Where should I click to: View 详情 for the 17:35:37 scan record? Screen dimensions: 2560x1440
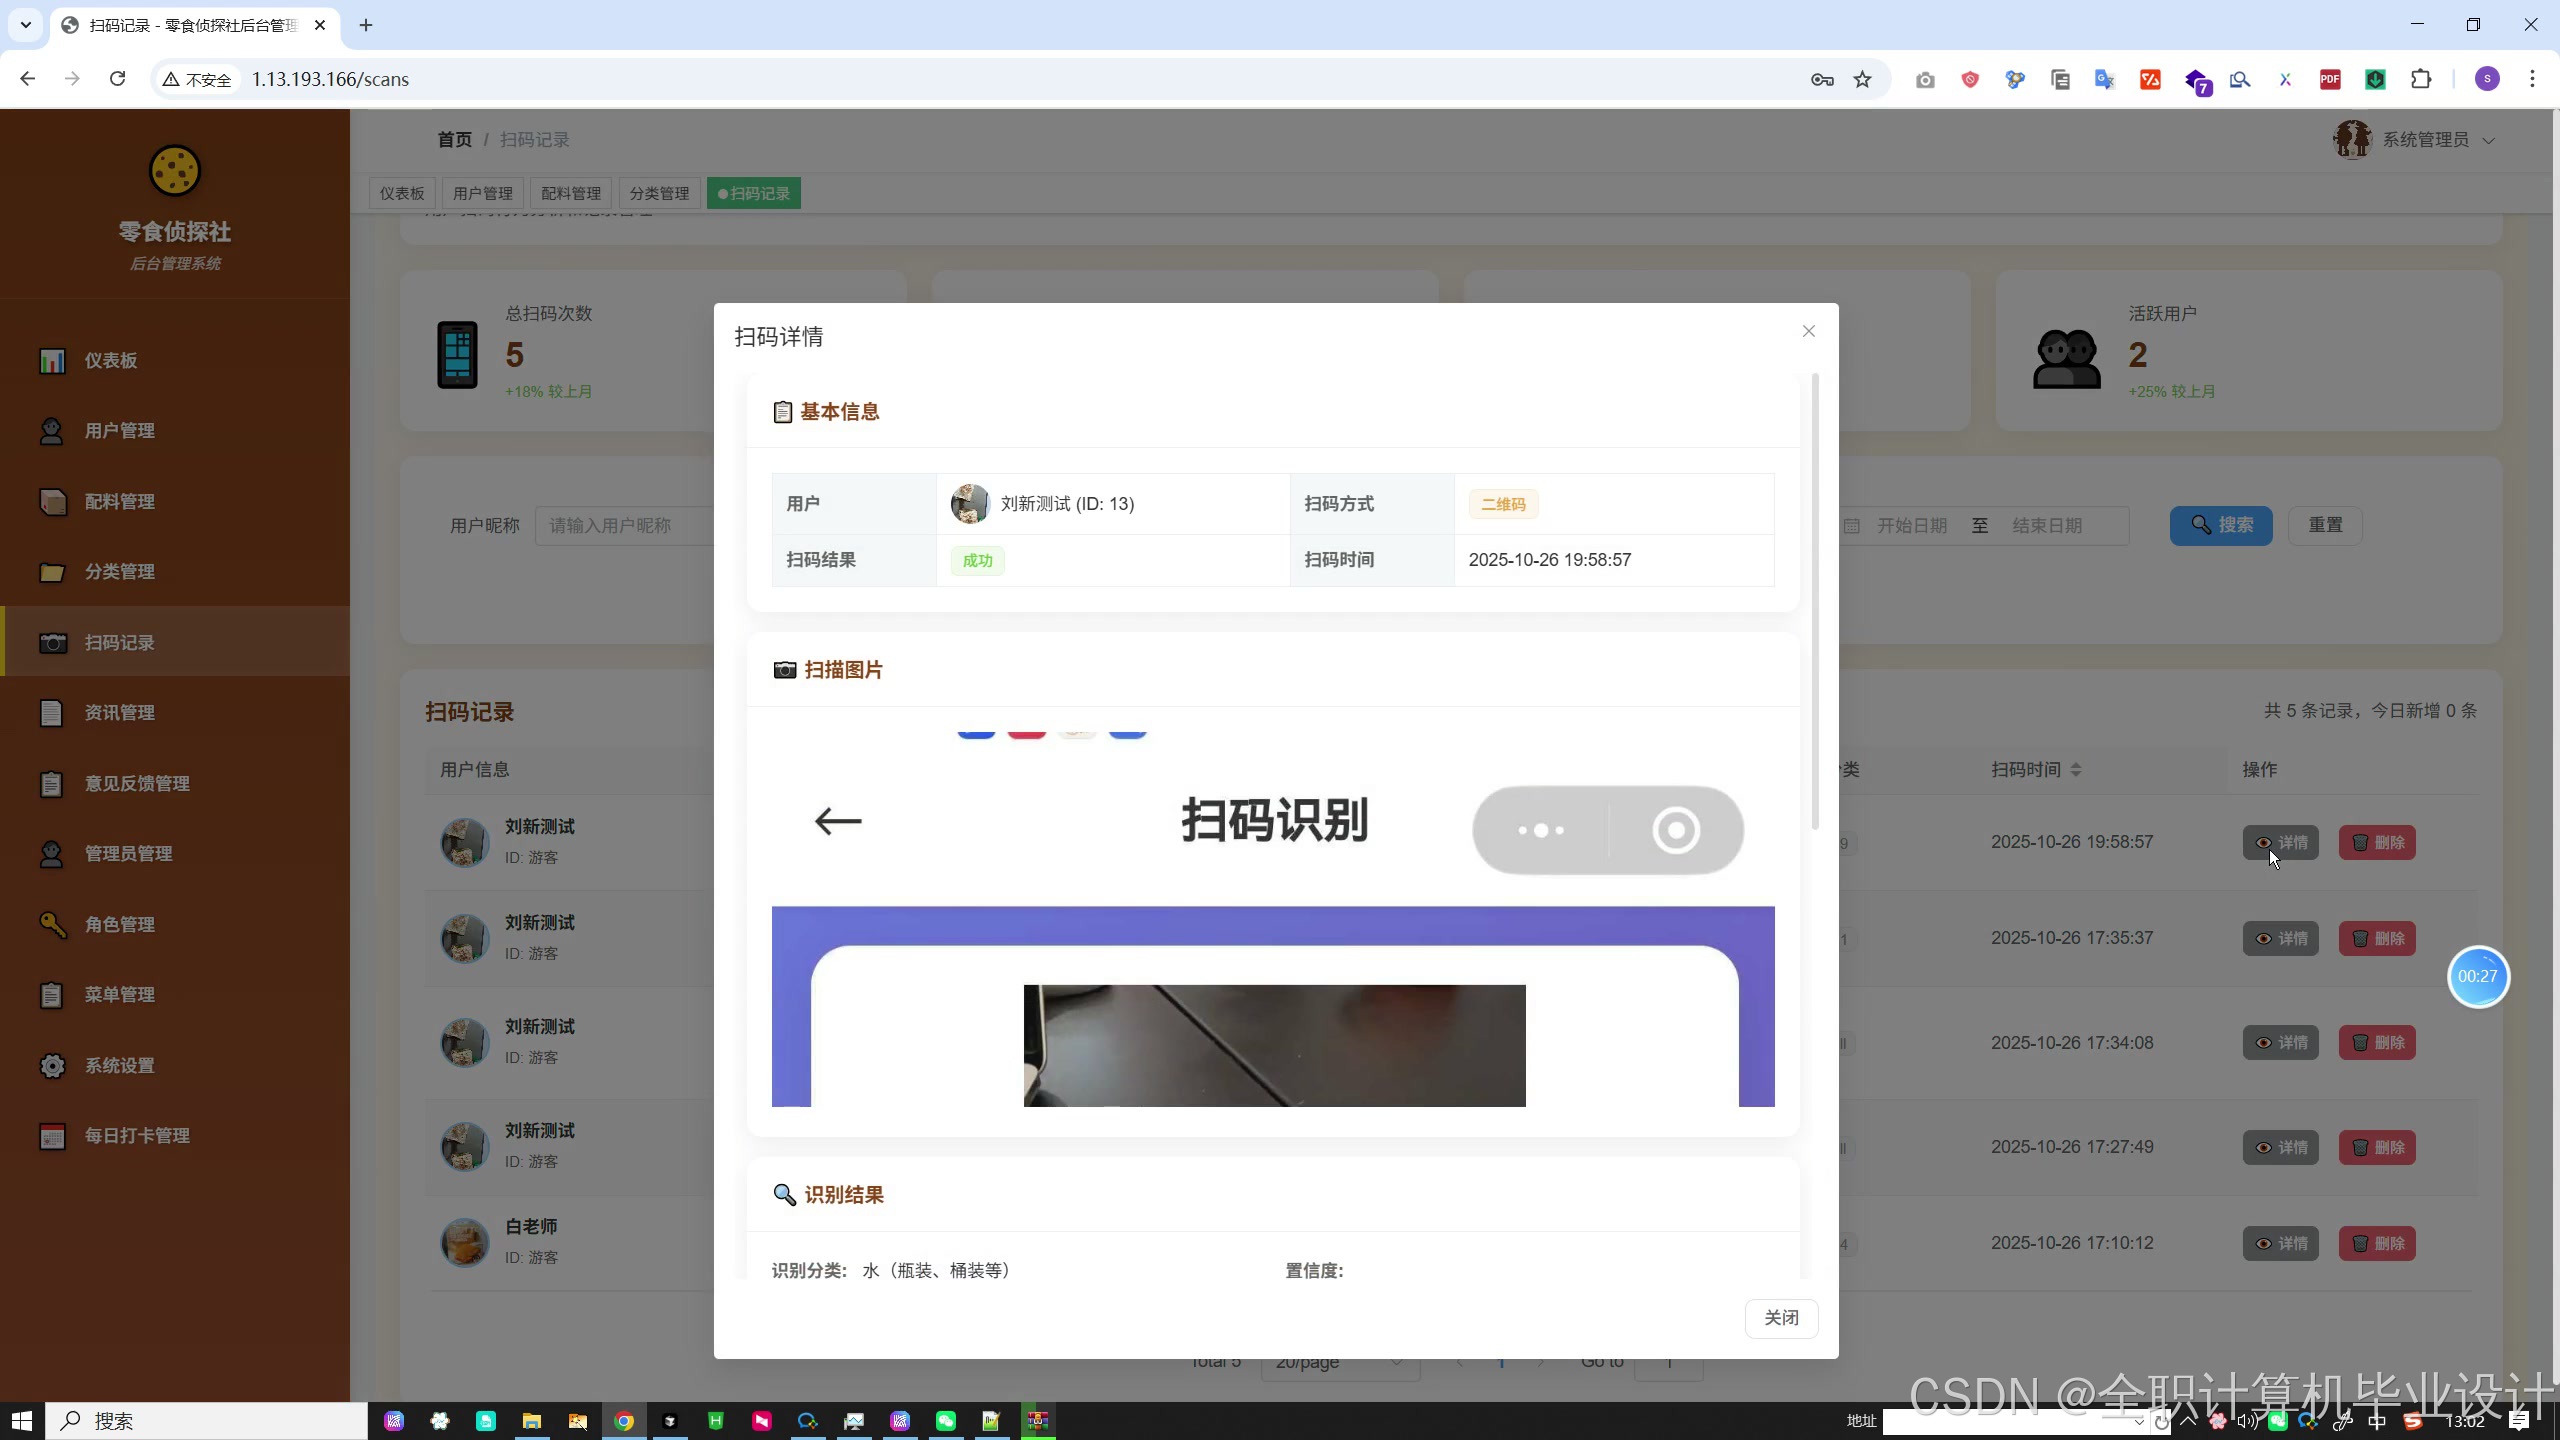[2280, 938]
